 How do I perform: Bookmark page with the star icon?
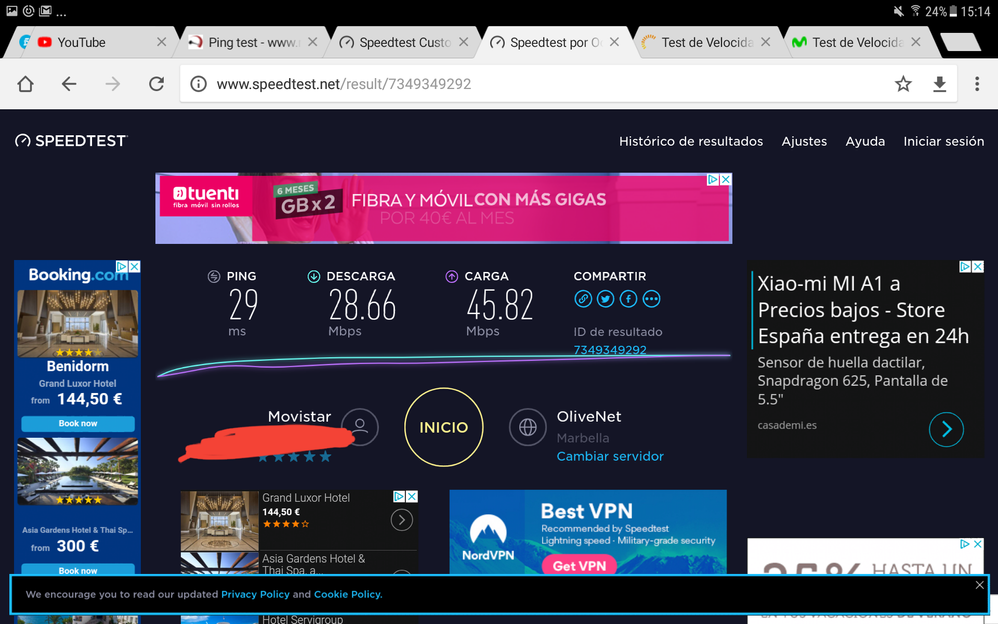point(903,84)
